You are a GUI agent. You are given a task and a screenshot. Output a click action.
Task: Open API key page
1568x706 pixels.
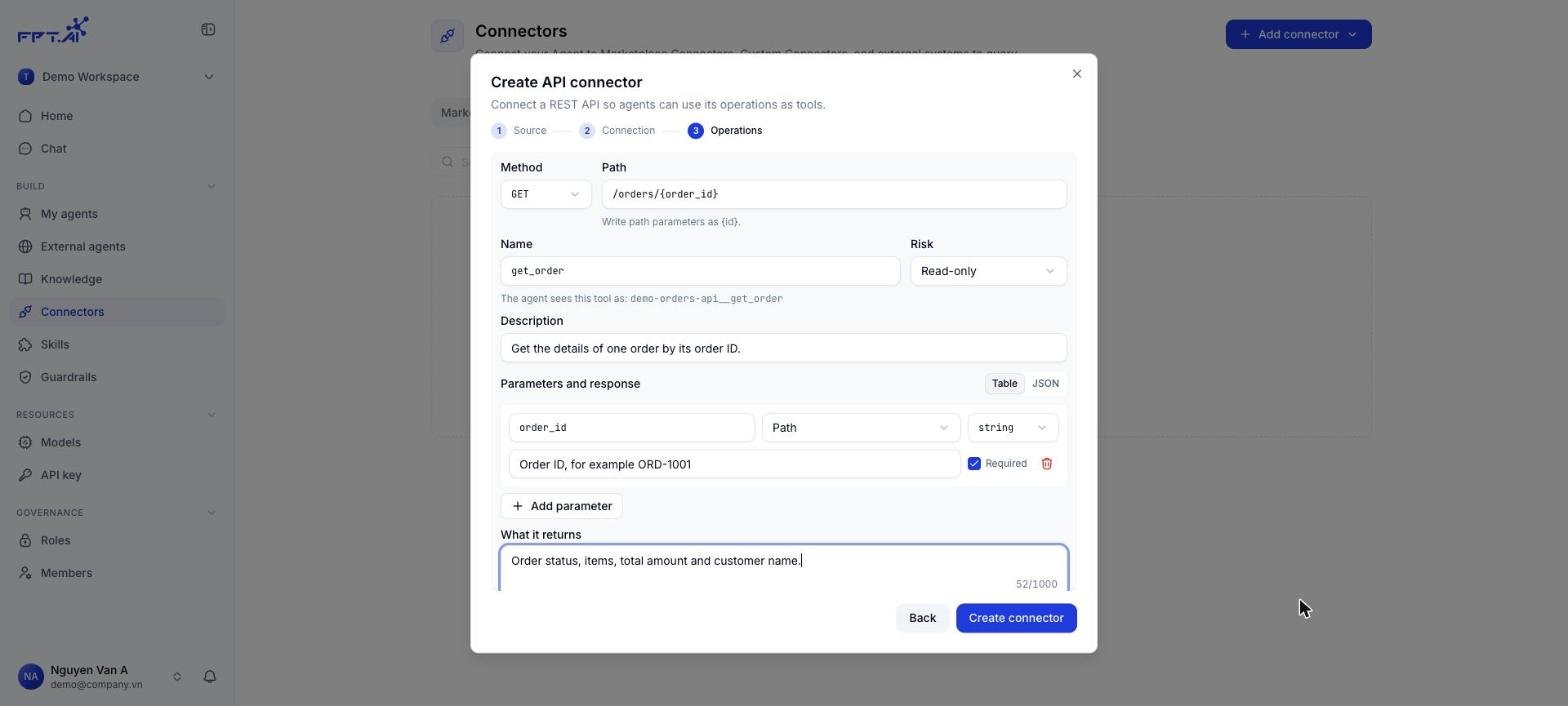117,475
